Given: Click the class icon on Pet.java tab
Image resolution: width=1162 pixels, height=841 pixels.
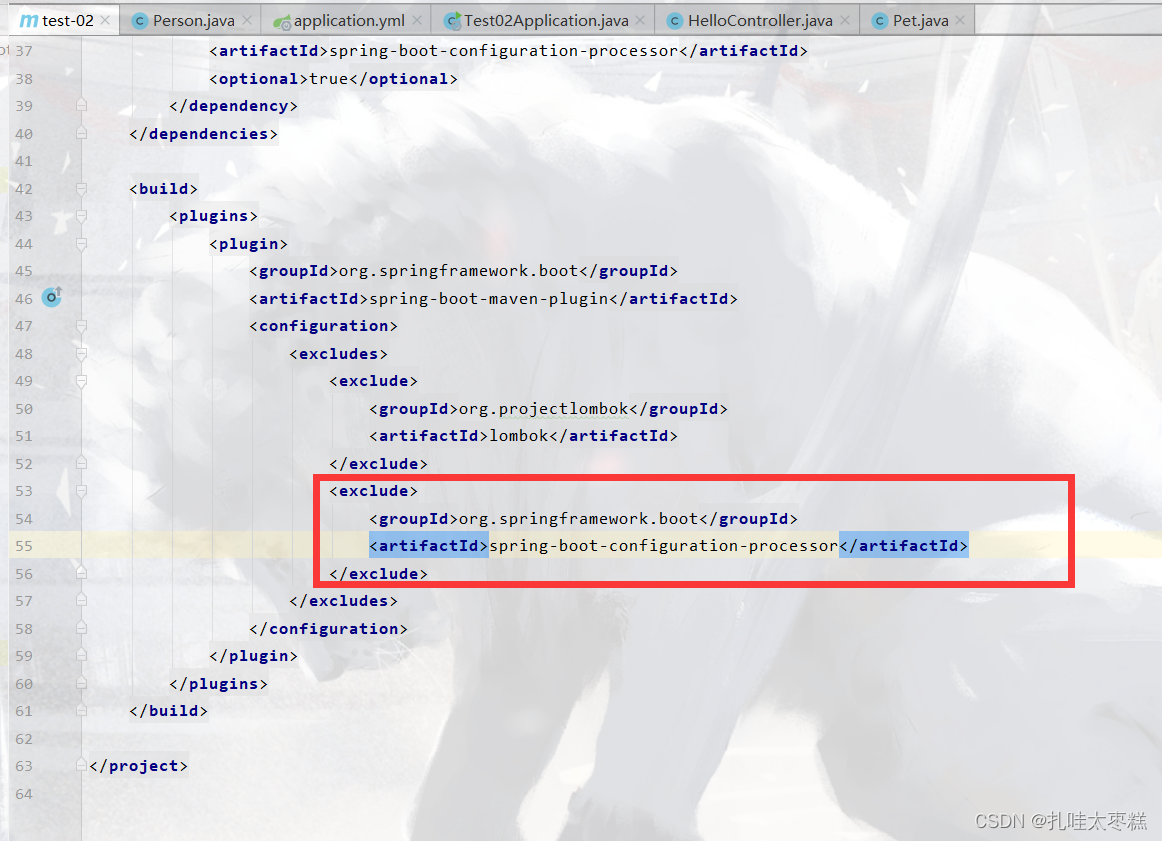Looking at the screenshot, I should click(879, 21).
